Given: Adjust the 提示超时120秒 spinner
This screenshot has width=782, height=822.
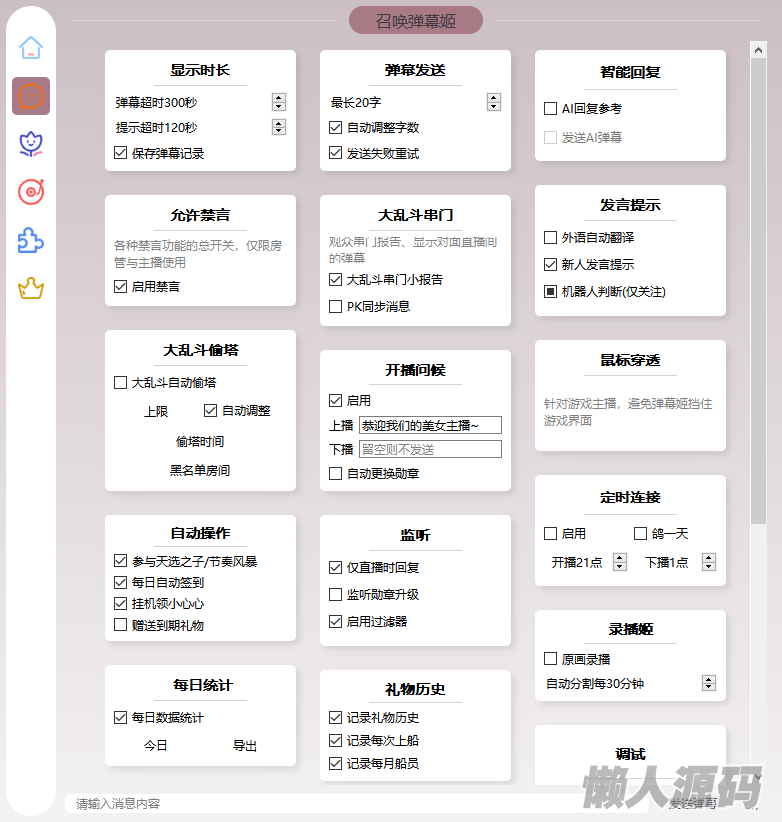Looking at the screenshot, I should click(x=279, y=127).
